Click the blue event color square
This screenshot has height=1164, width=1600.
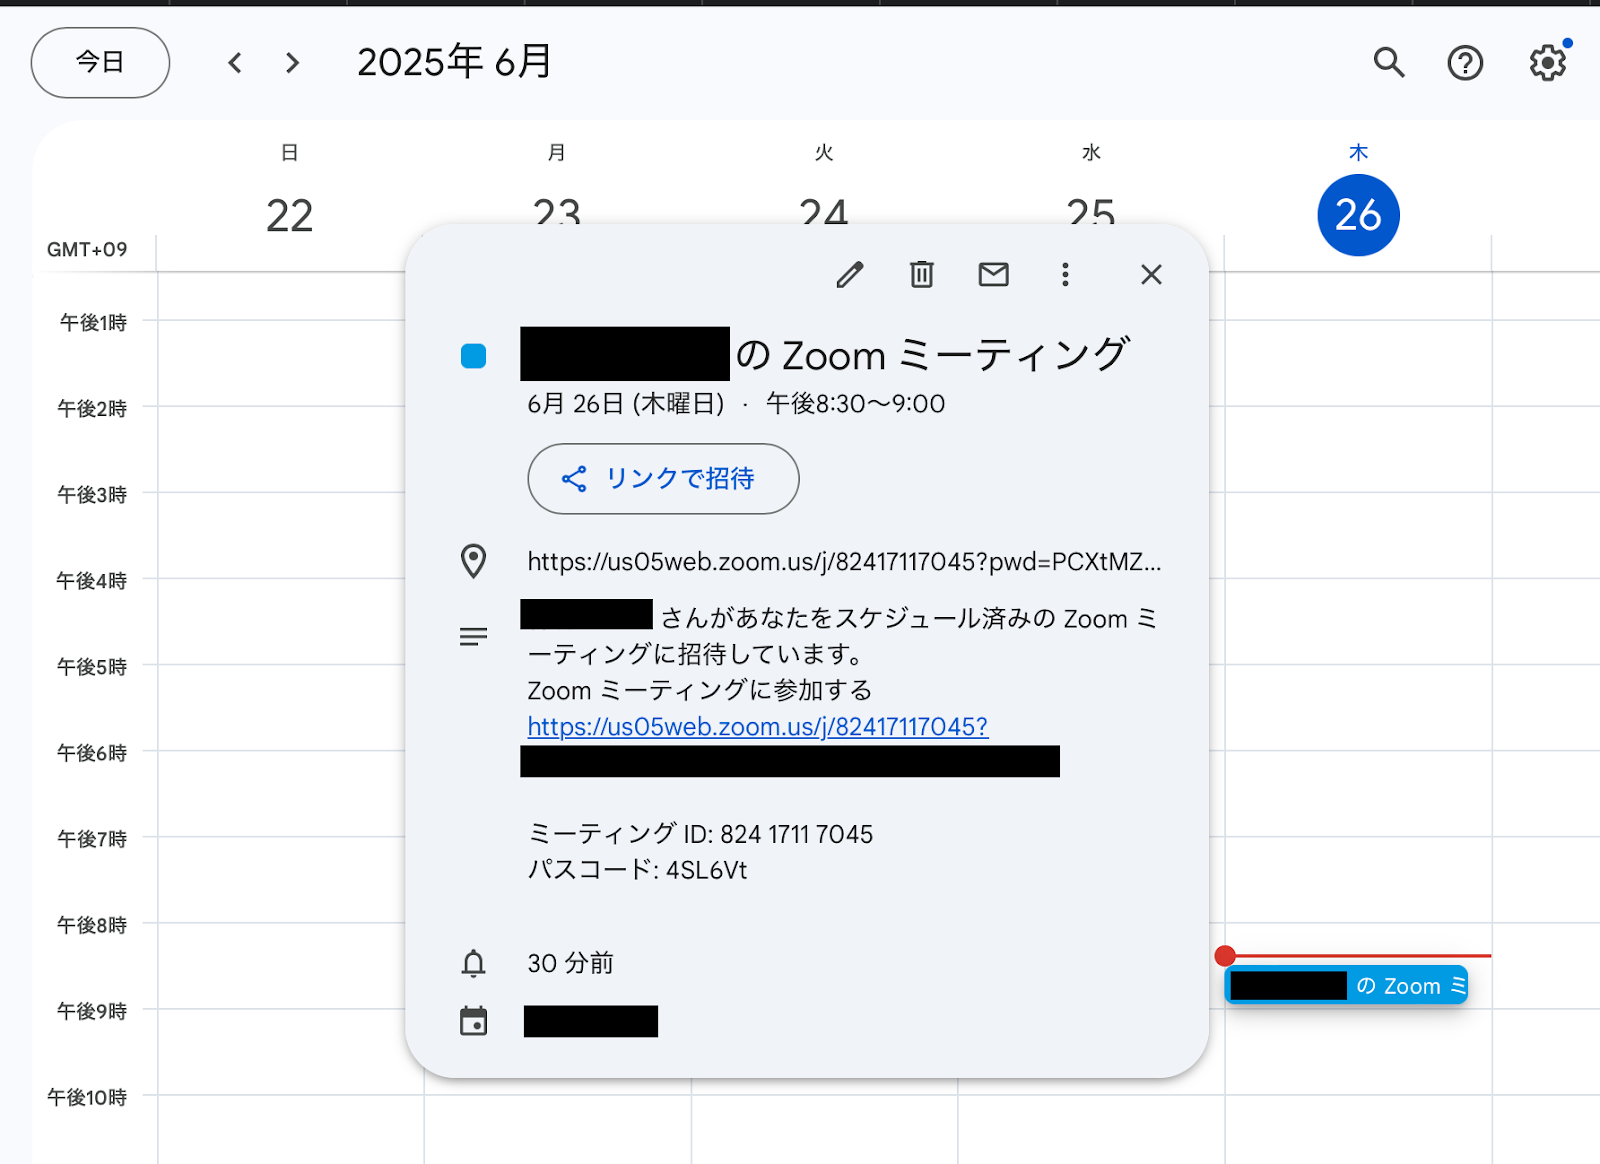473,355
